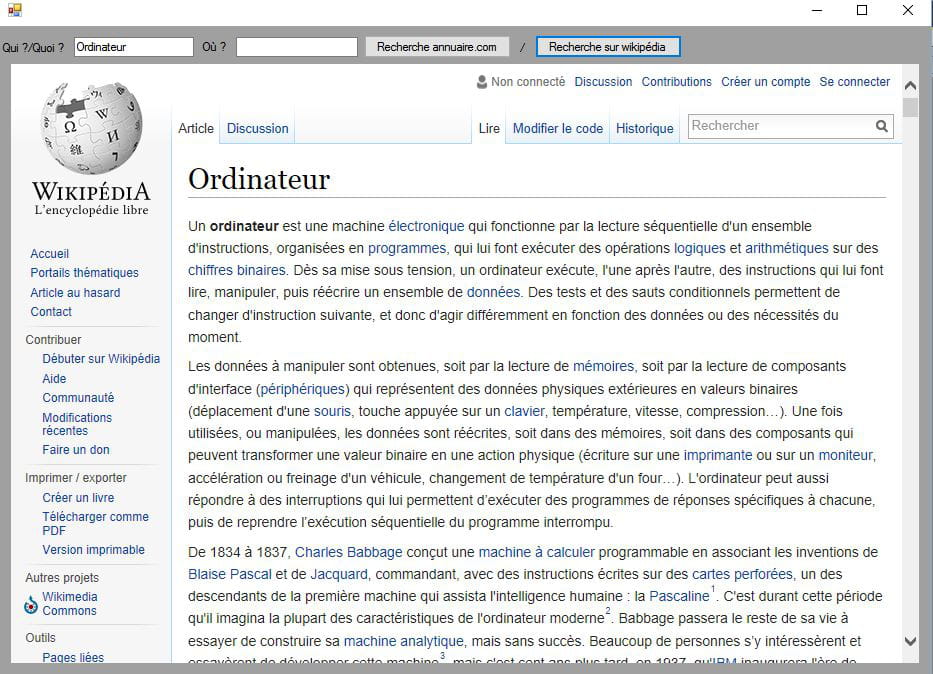Open Article au hasard link
Viewport: 933px width, 674px height.
[75, 293]
